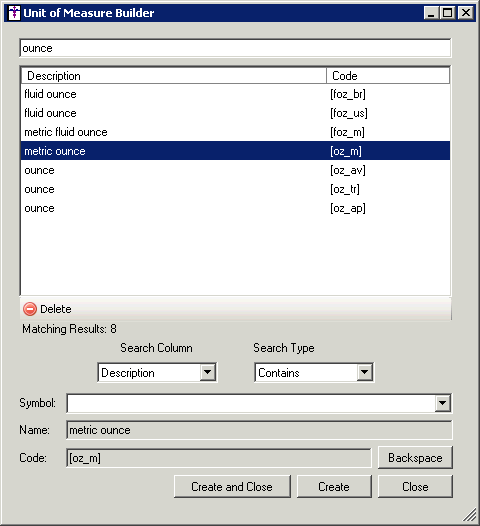The width and height of the screenshot is (480, 526).
Task: Click the Close button at bottom
Action: [x=415, y=486]
